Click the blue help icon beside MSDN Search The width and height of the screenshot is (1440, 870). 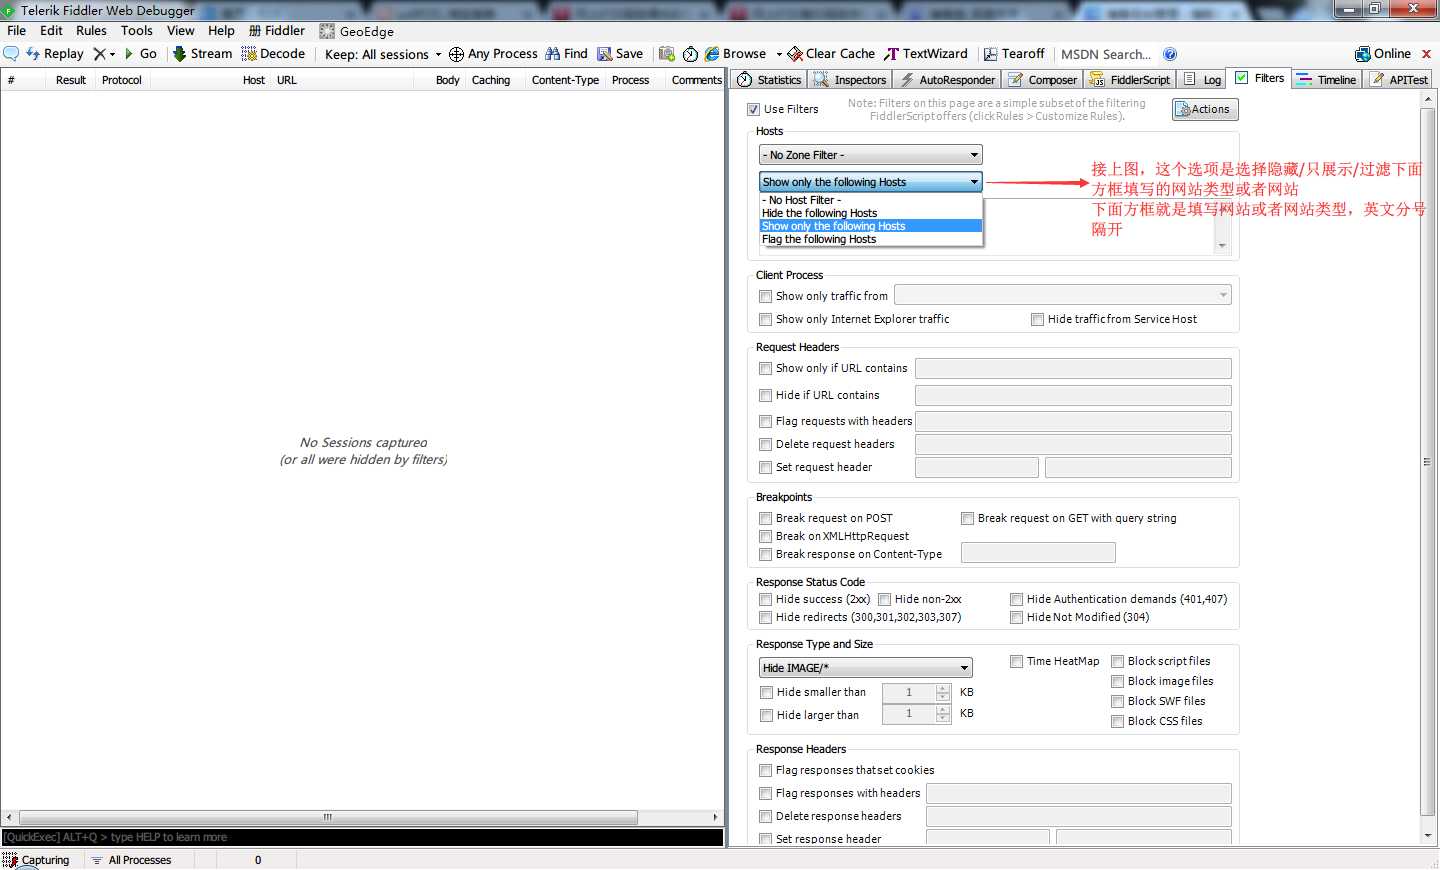[1170, 54]
